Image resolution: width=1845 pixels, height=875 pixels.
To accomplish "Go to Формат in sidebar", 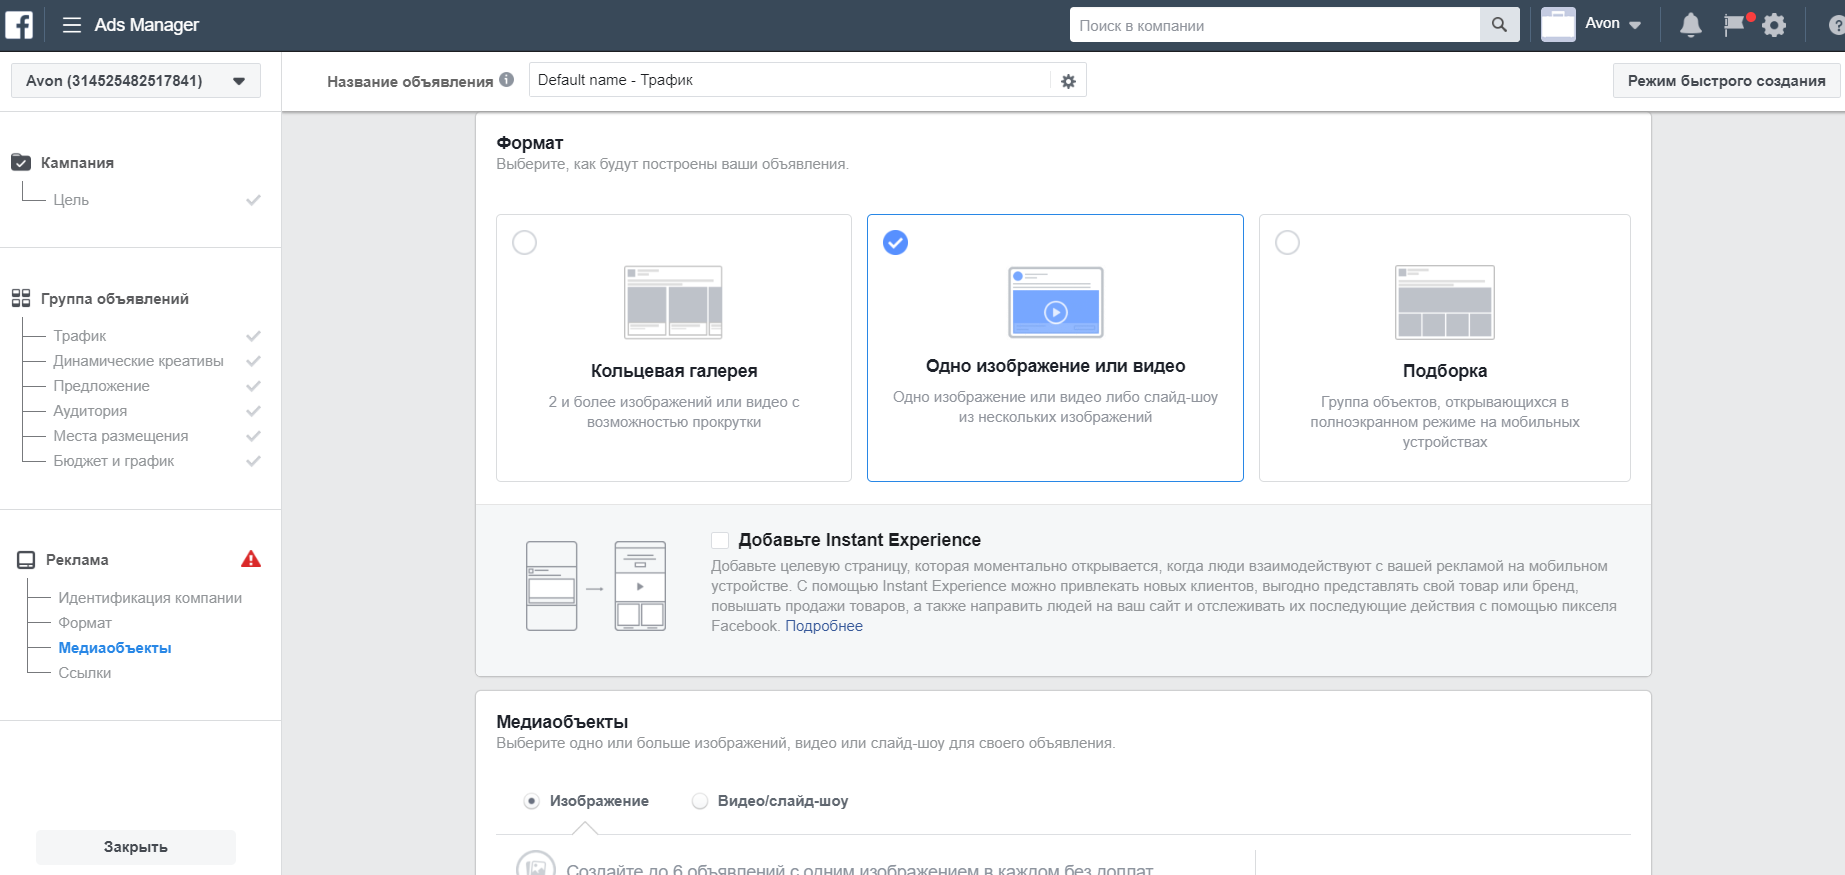I will (85, 623).
